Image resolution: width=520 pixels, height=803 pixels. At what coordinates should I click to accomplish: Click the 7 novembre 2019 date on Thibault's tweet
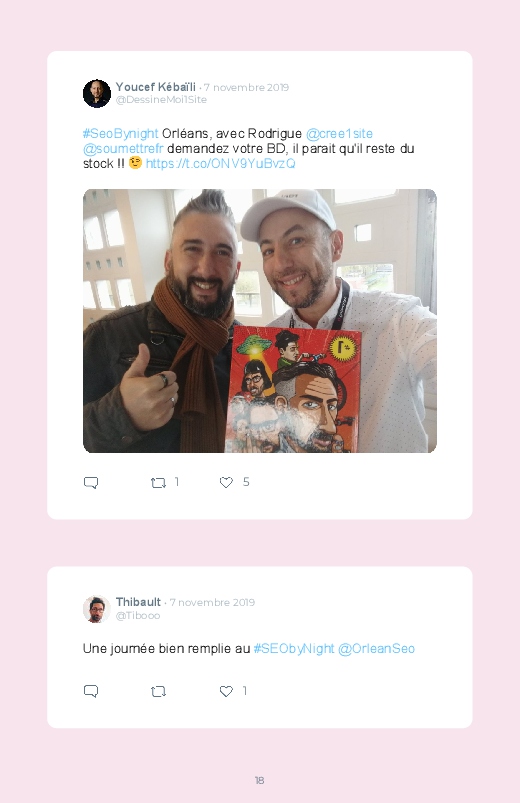(212, 603)
